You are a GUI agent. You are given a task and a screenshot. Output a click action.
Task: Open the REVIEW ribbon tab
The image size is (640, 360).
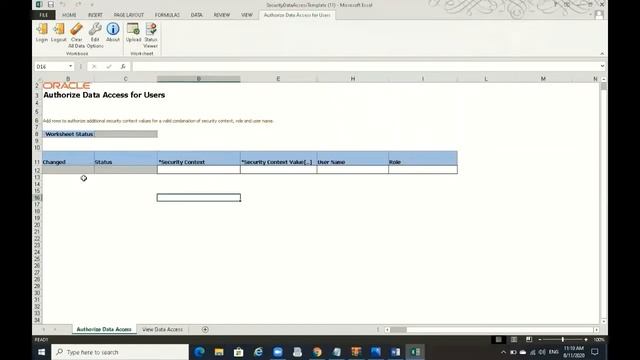(222, 15)
